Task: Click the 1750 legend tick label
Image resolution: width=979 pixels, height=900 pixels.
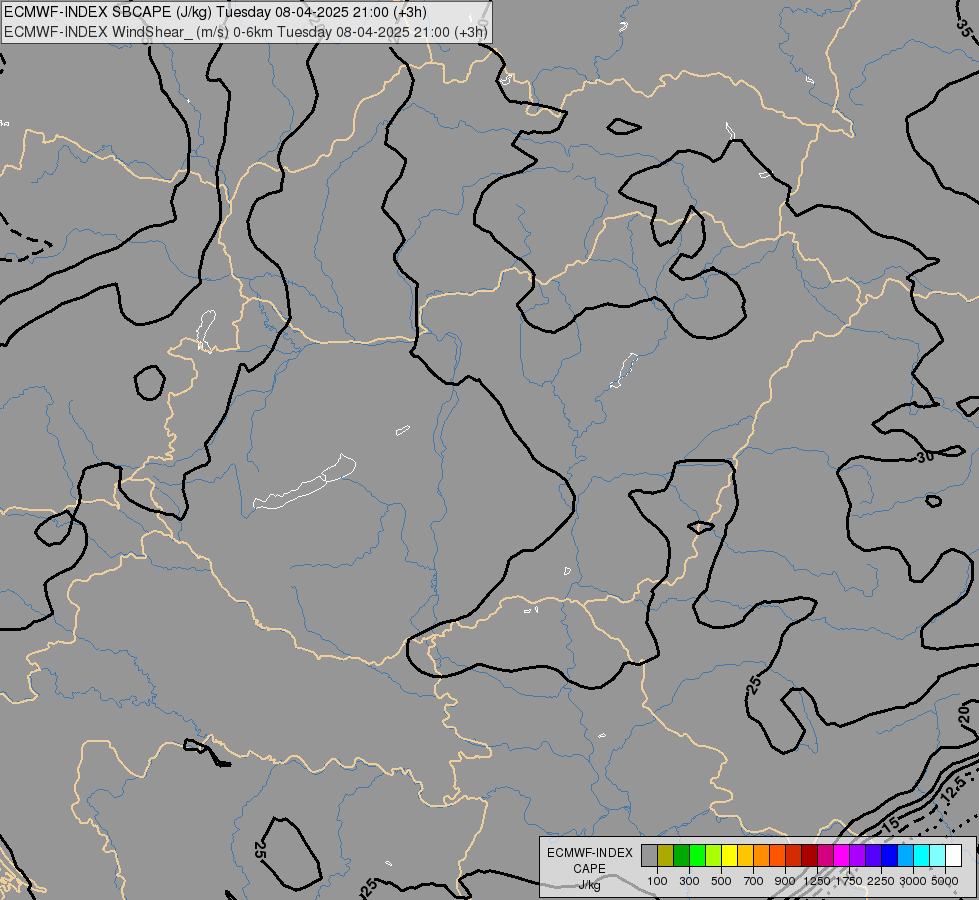Action: point(849,881)
